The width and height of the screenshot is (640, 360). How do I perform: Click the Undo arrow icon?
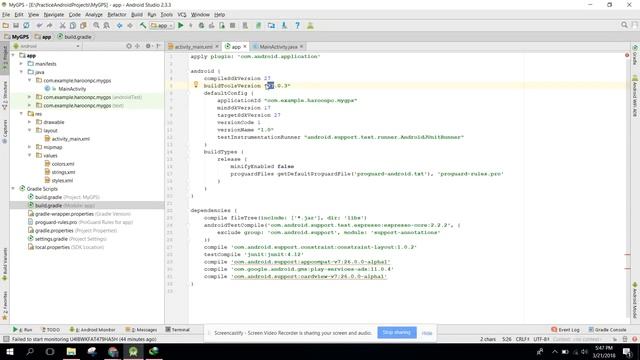39,25
